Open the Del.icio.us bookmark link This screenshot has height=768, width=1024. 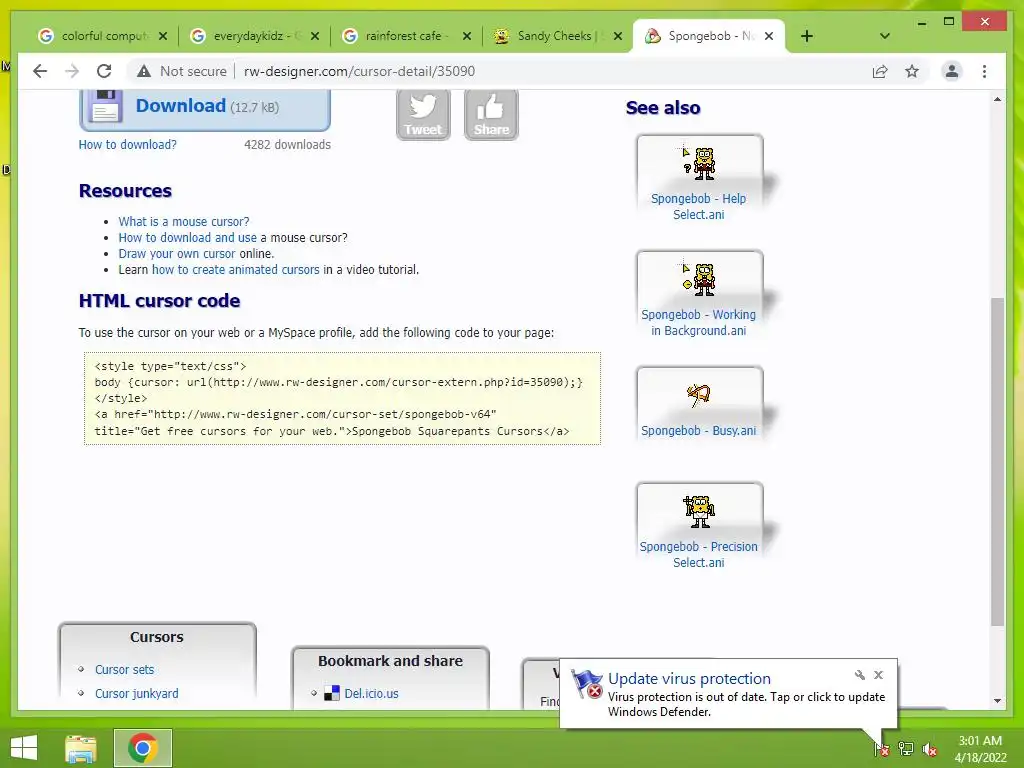coord(371,694)
